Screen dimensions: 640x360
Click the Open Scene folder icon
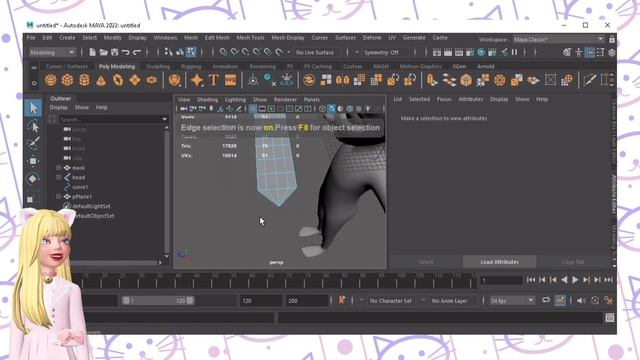[x=104, y=52]
